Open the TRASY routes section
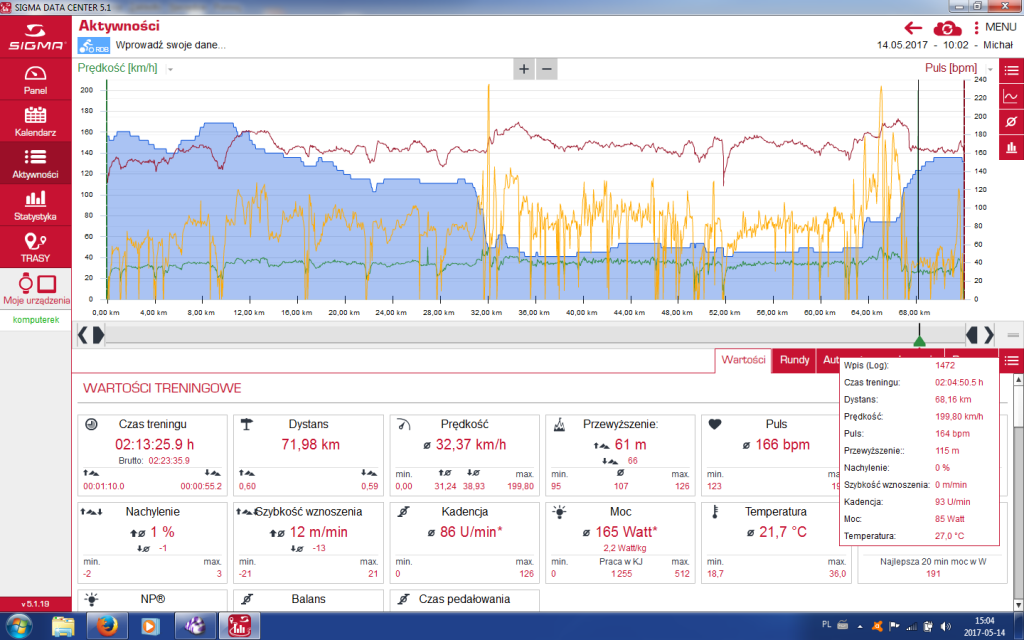Image resolution: width=1024 pixels, height=640 pixels. tap(35, 246)
